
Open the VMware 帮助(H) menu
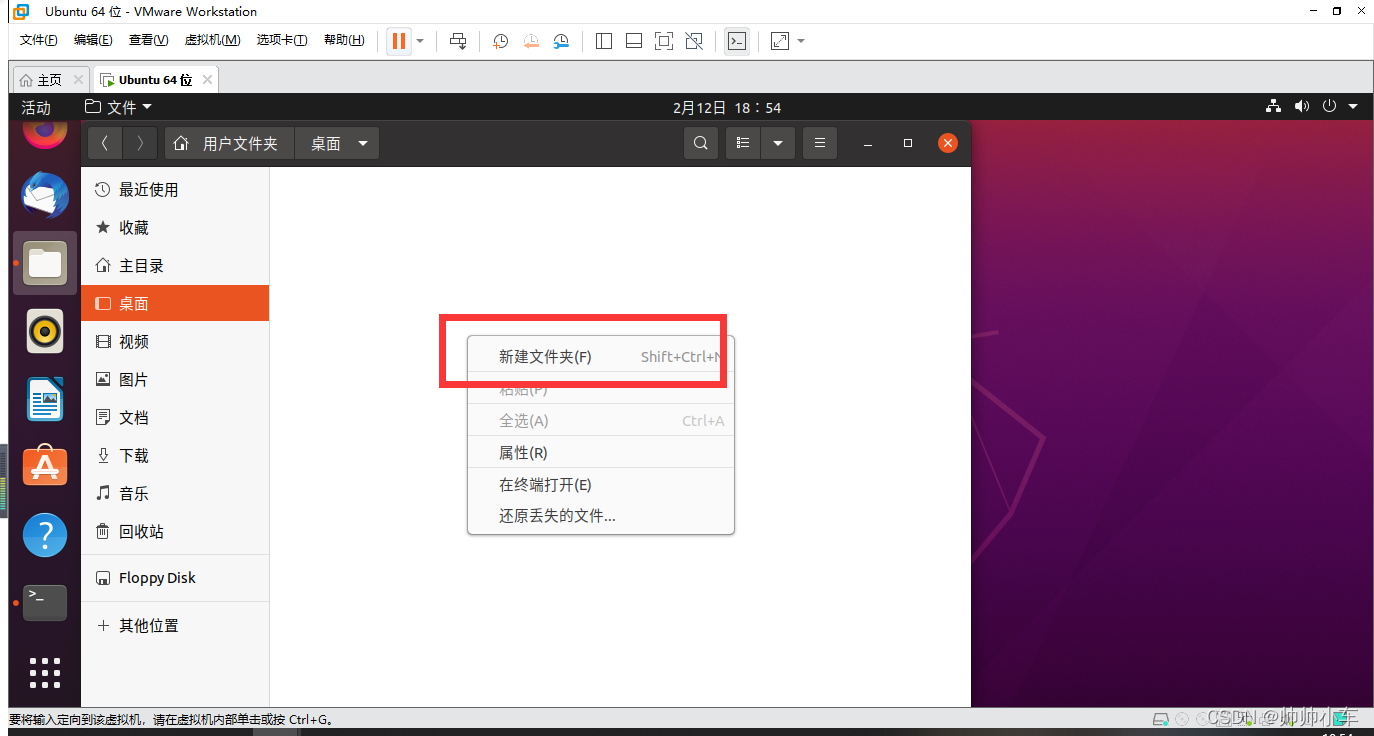(344, 40)
